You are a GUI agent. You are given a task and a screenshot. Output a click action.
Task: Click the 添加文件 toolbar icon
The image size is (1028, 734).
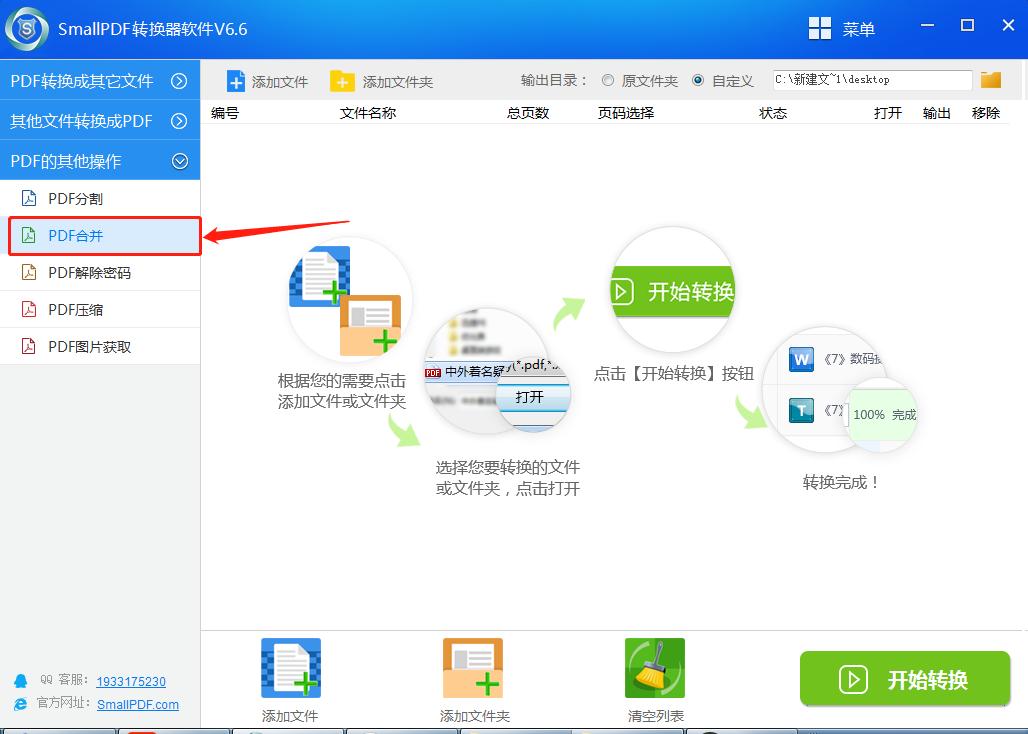236,81
